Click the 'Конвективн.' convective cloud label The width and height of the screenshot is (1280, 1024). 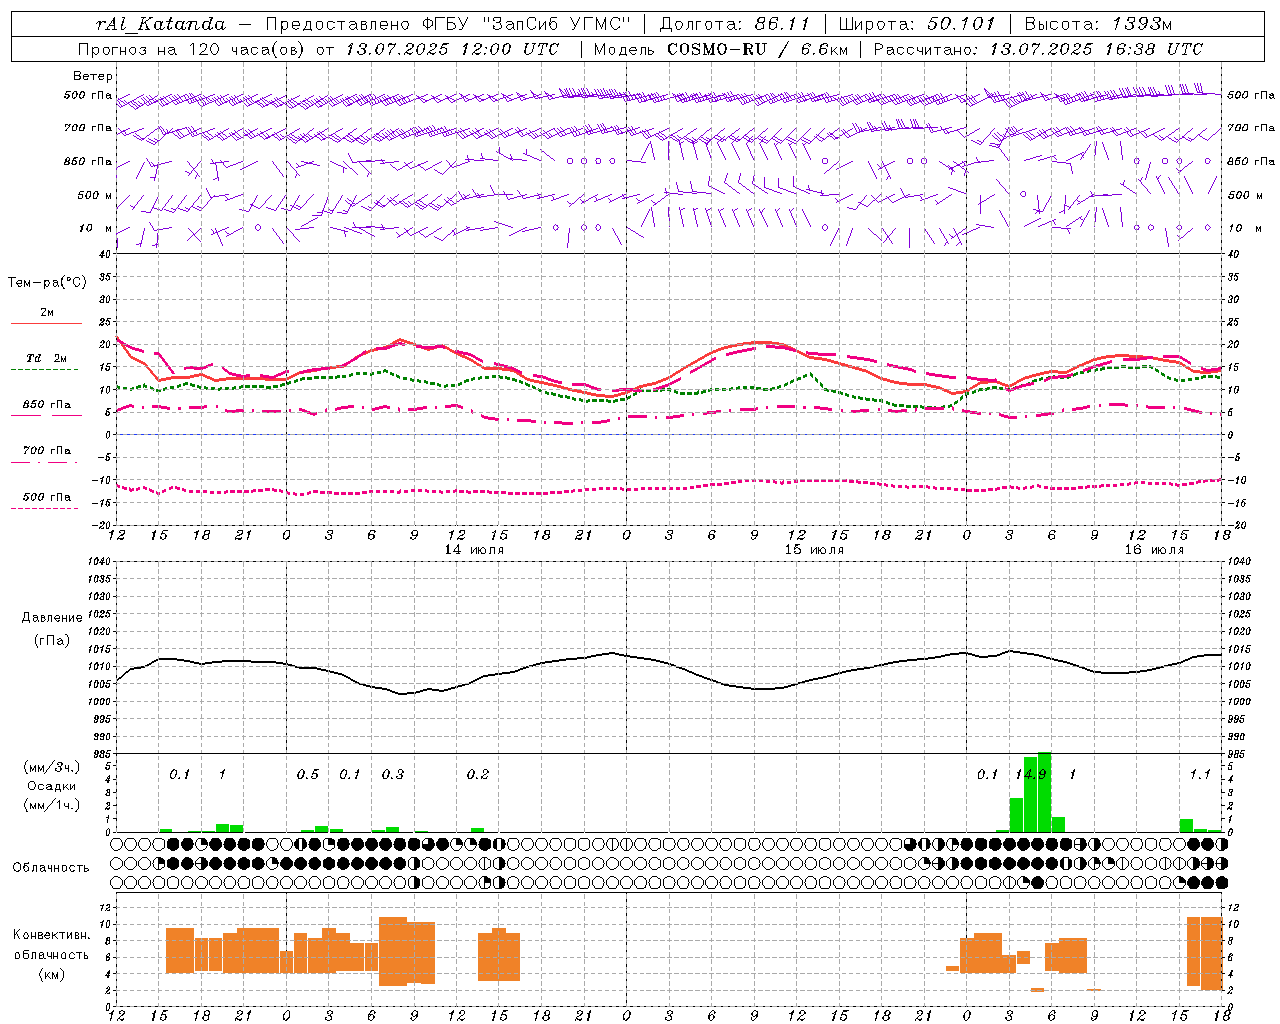pyautogui.click(x=51, y=935)
